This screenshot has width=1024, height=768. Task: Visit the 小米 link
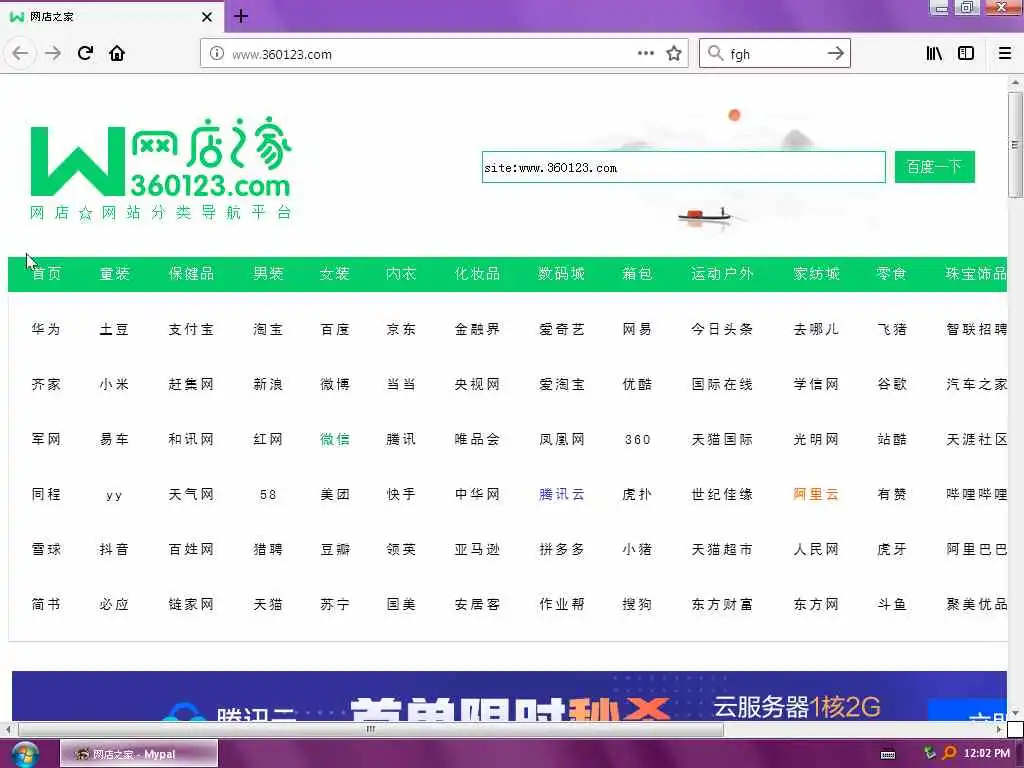pos(114,384)
